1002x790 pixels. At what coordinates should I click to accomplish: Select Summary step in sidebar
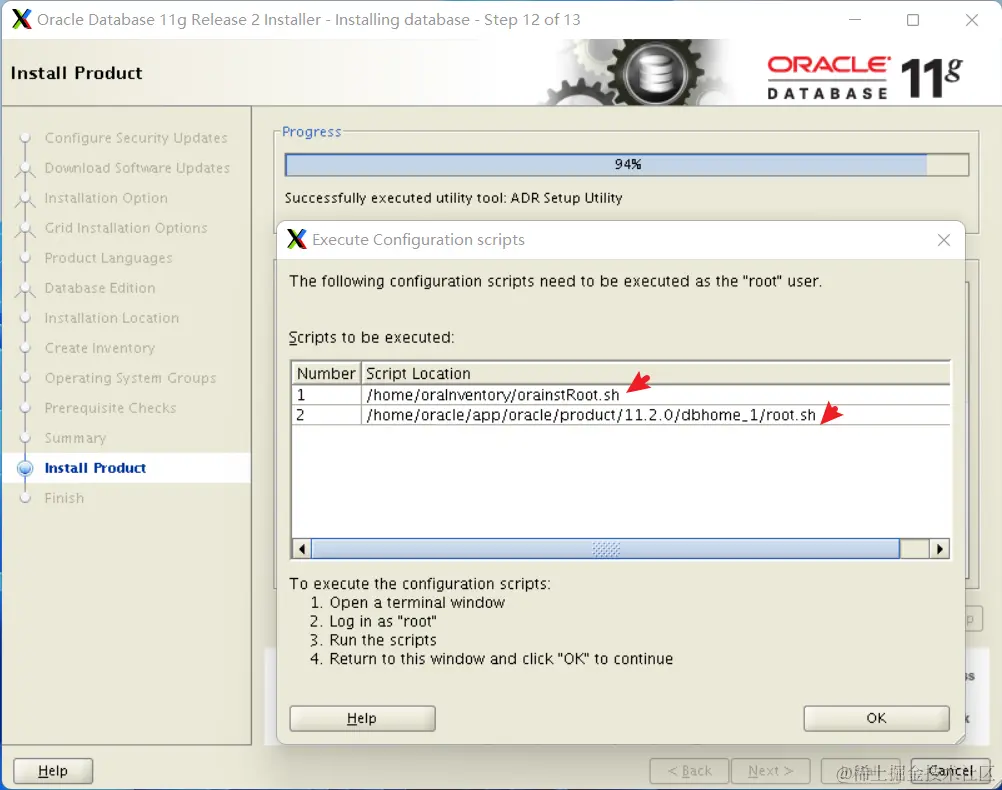coord(75,438)
